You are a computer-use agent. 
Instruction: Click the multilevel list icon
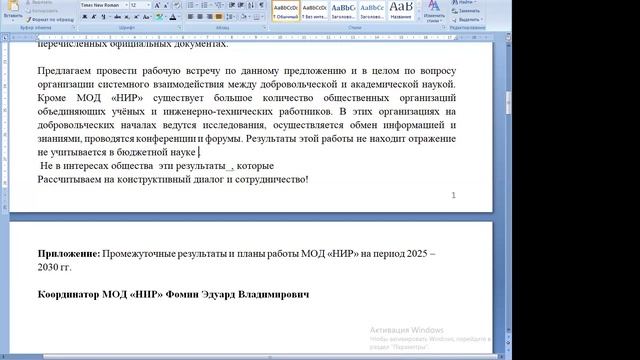[x=218, y=5]
